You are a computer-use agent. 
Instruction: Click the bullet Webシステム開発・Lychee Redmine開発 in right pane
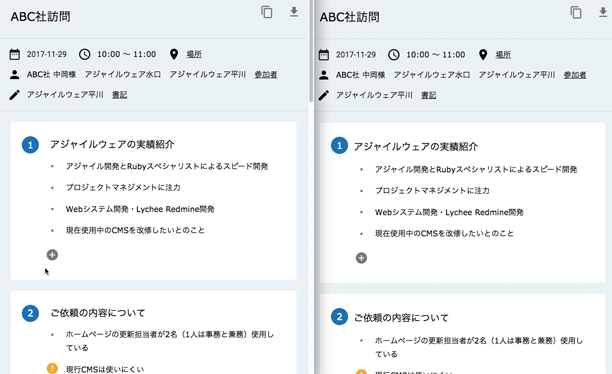(449, 212)
